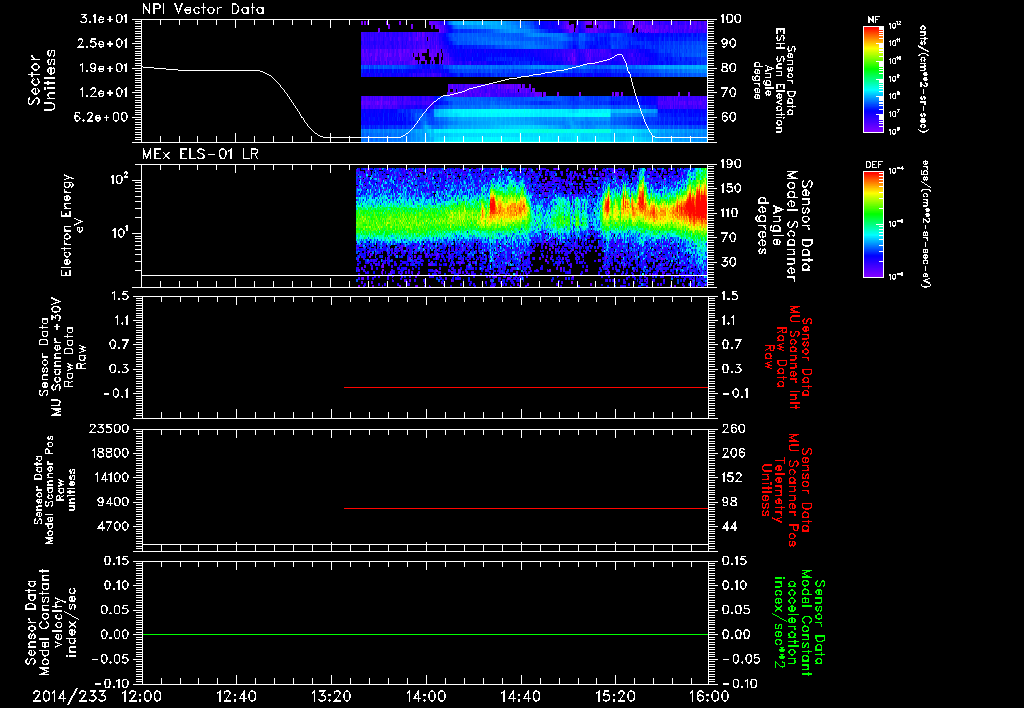Click green 'Model Constant acceleration' axis title
Viewport: 1024px width, 708px height.
tap(799, 622)
